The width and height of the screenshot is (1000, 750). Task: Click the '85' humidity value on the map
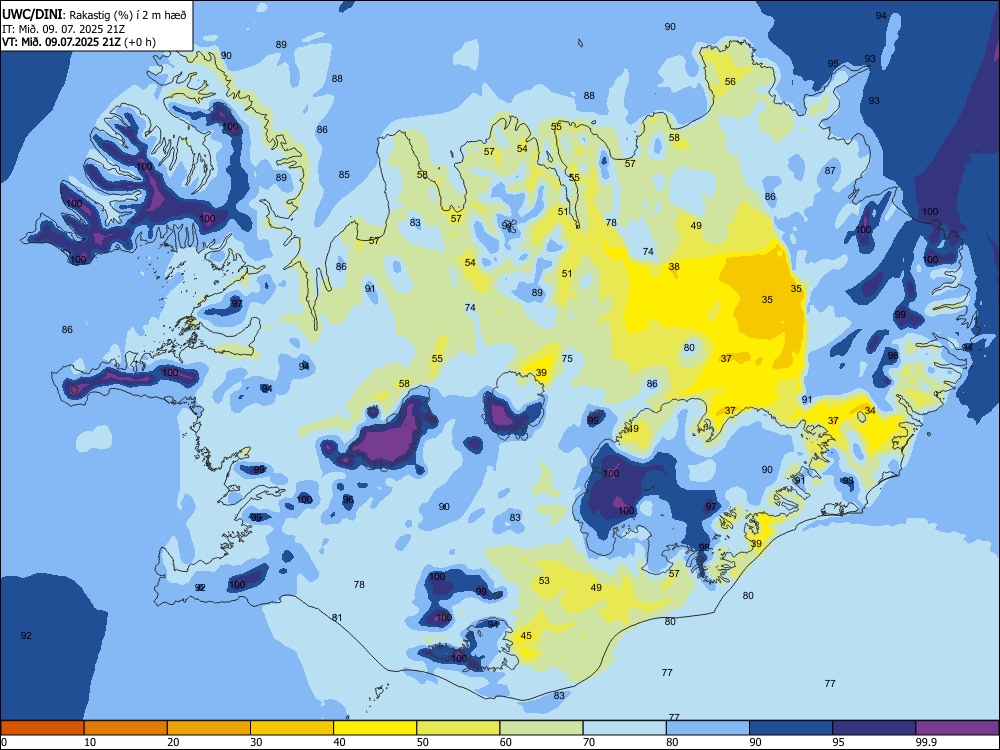[344, 174]
